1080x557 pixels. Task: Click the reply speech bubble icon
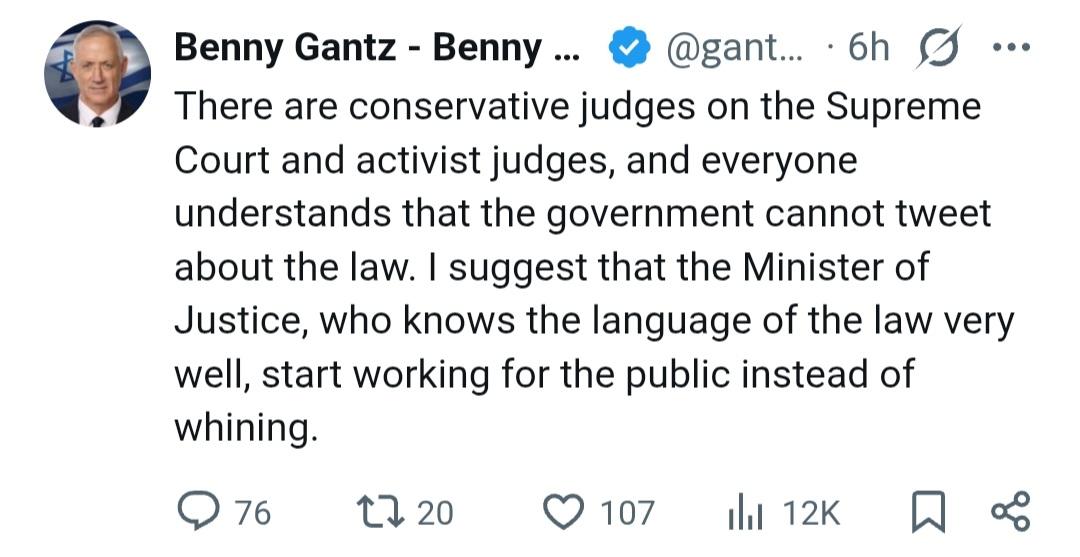tap(197, 512)
